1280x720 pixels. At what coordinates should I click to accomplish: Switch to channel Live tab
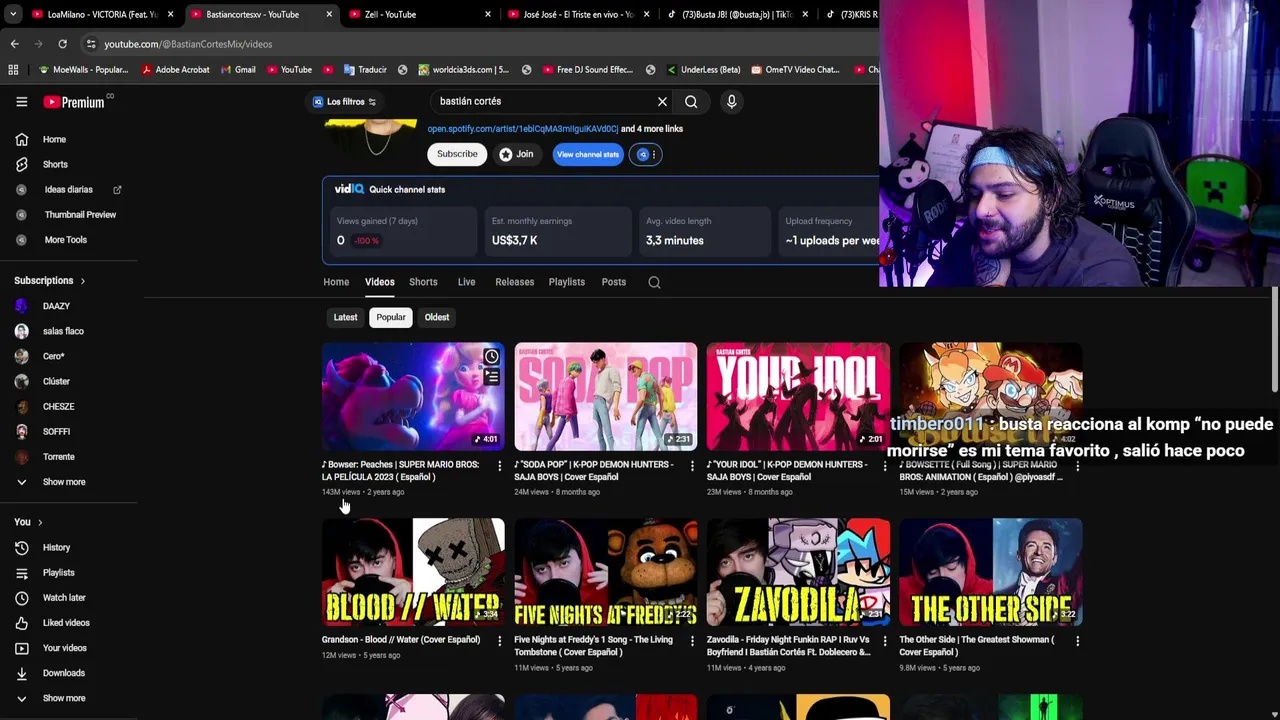(x=466, y=282)
